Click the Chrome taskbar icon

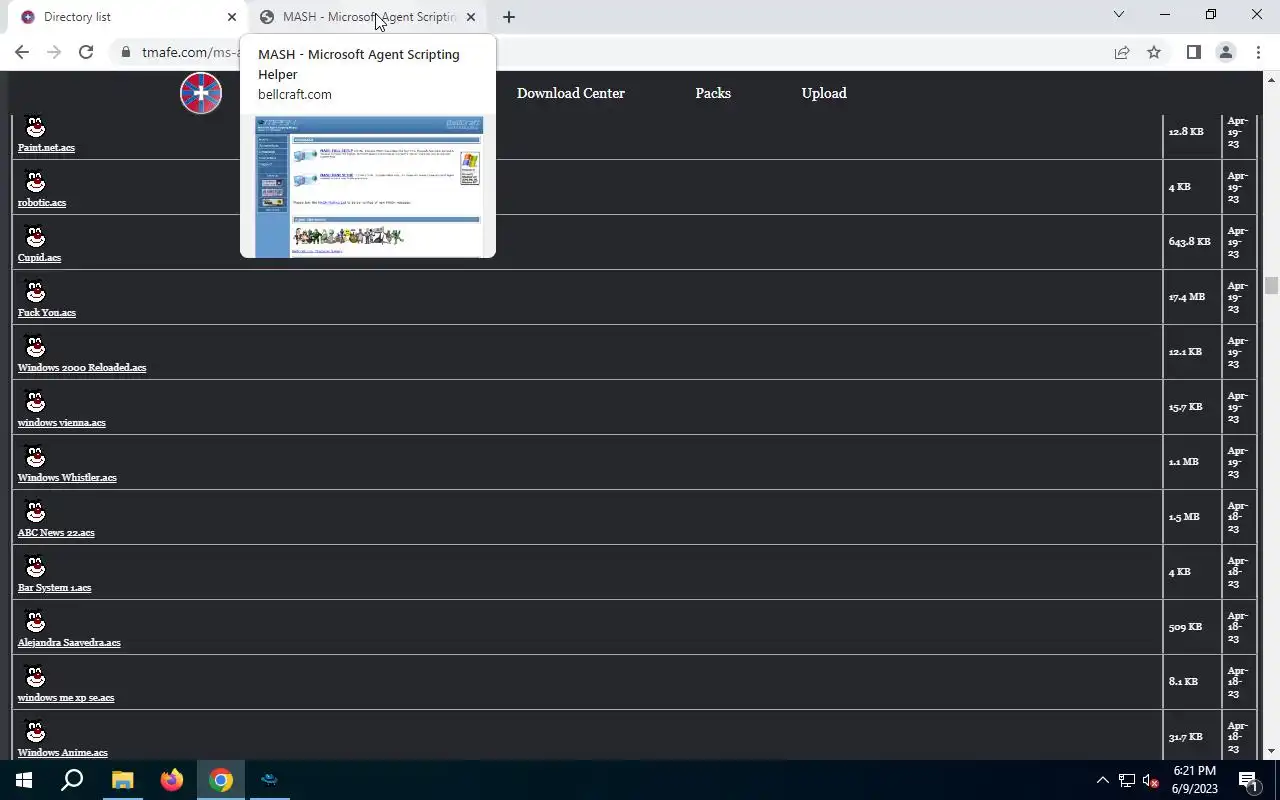[x=221, y=780]
